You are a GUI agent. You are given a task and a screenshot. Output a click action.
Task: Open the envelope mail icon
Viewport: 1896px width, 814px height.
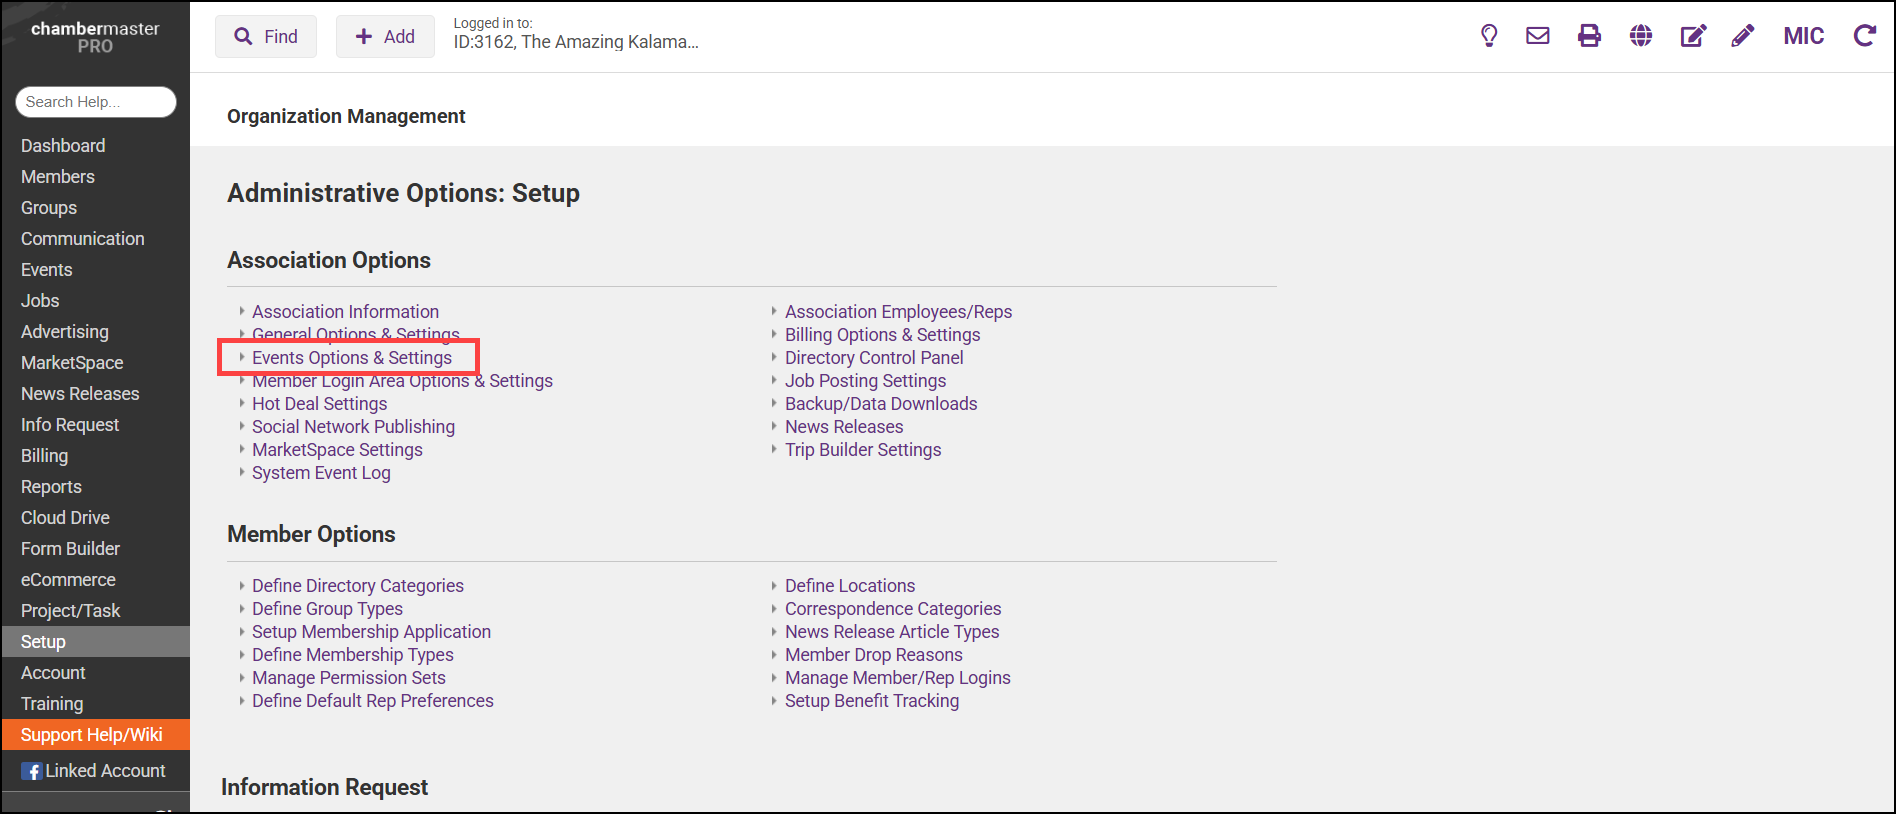click(1538, 36)
